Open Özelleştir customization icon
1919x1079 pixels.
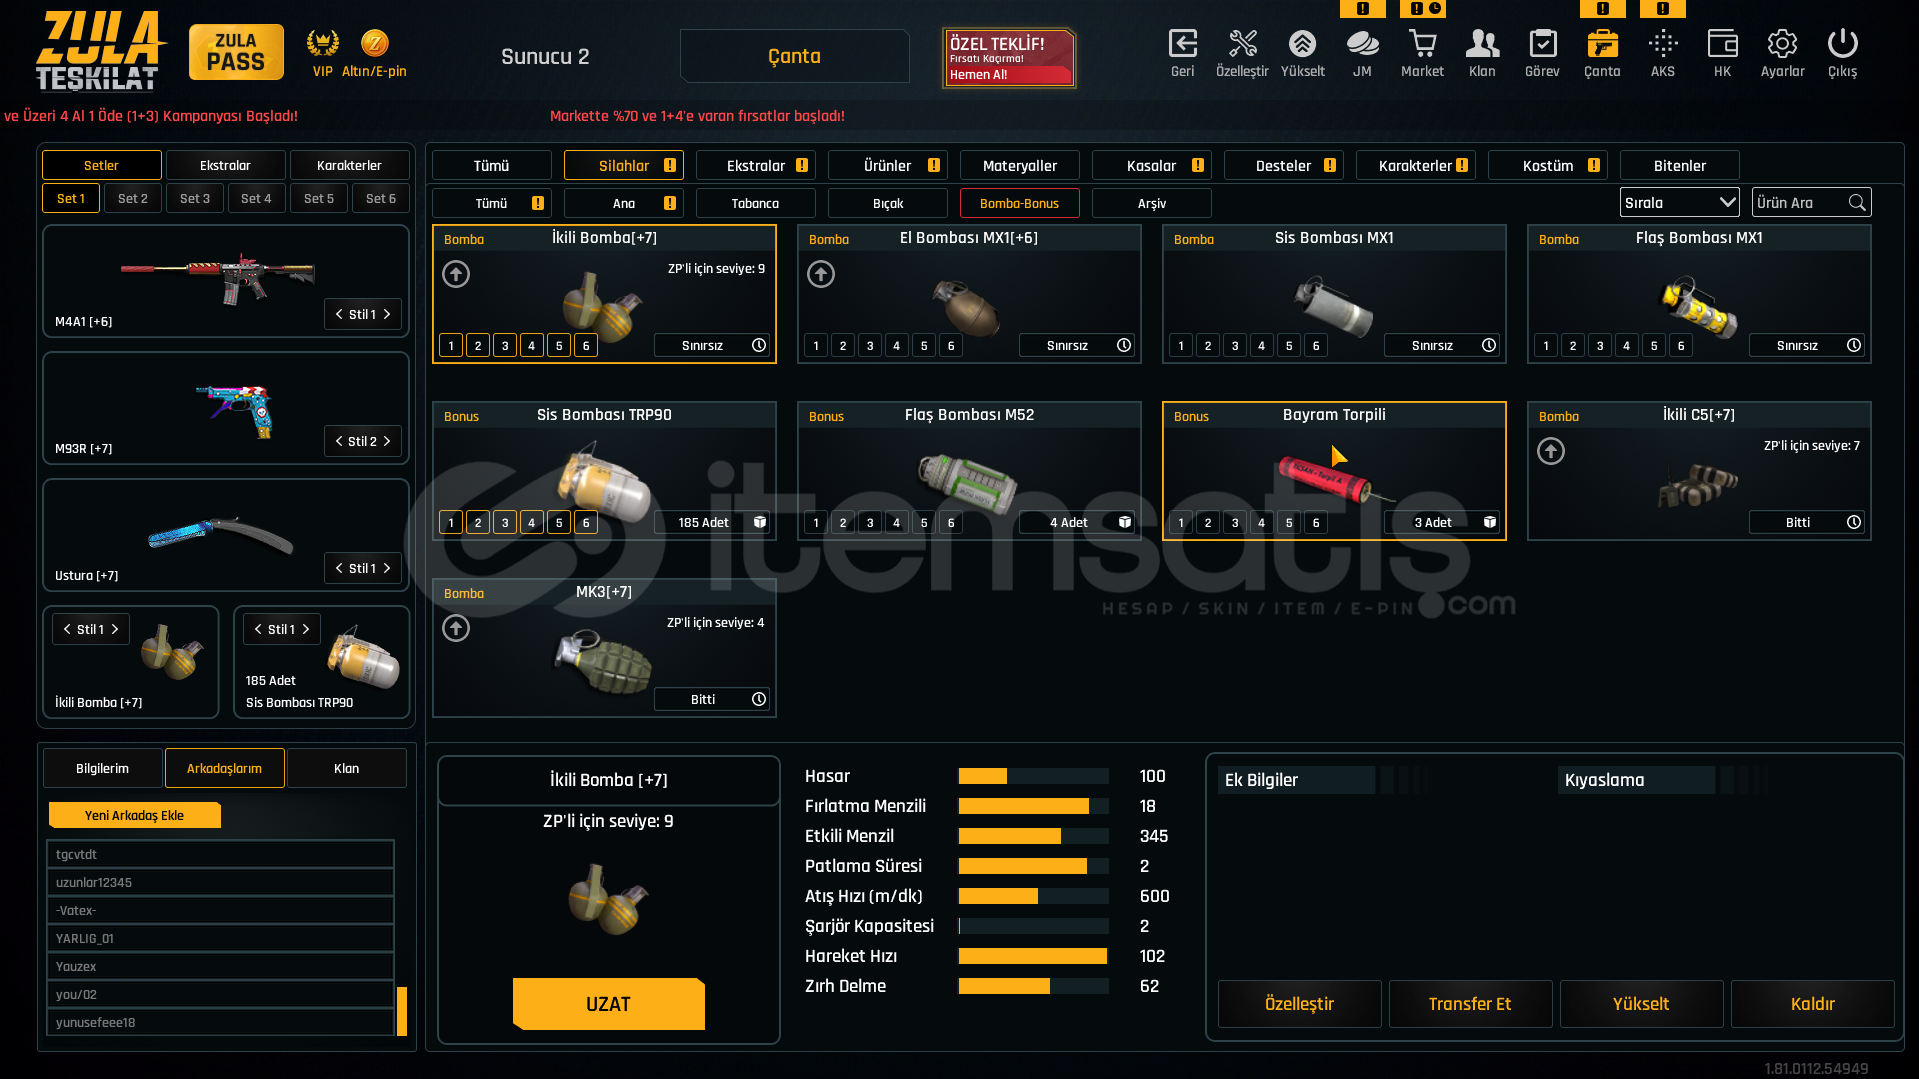pyautogui.click(x=1242, y=44)
